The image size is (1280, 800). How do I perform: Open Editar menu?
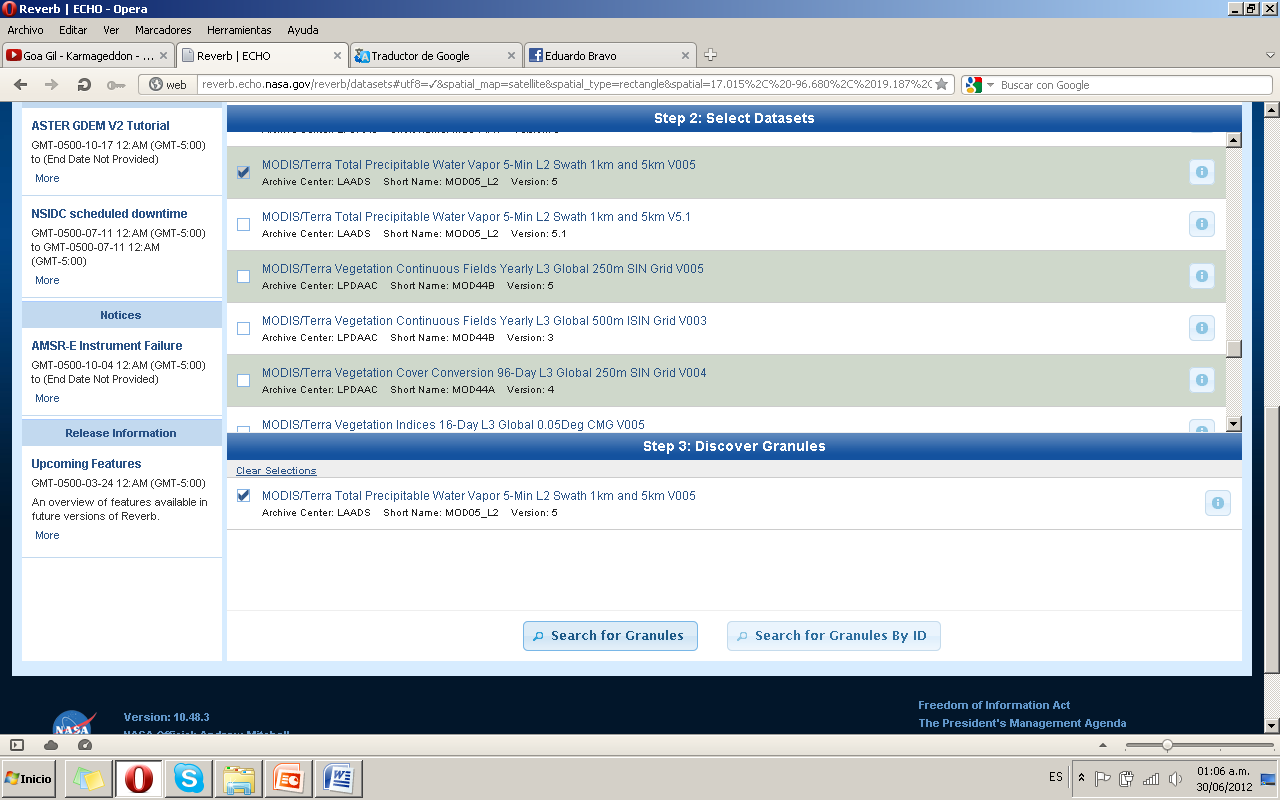click(x=73, y=30)
